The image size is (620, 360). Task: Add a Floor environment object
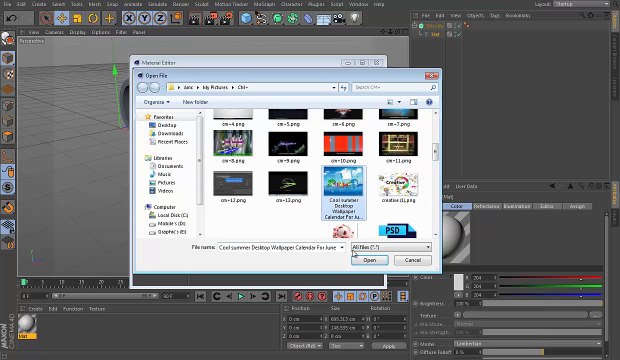point(323,19)
